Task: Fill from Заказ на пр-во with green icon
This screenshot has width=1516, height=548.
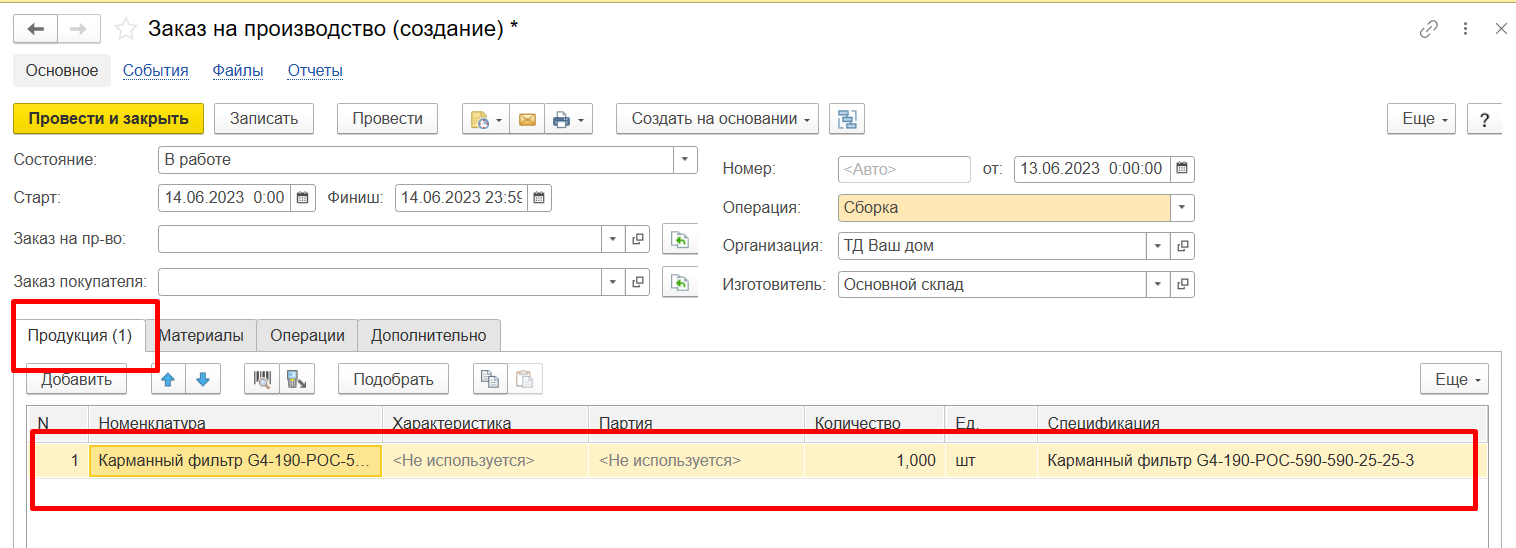Action: pyautogui.click(x=679, y=240)
